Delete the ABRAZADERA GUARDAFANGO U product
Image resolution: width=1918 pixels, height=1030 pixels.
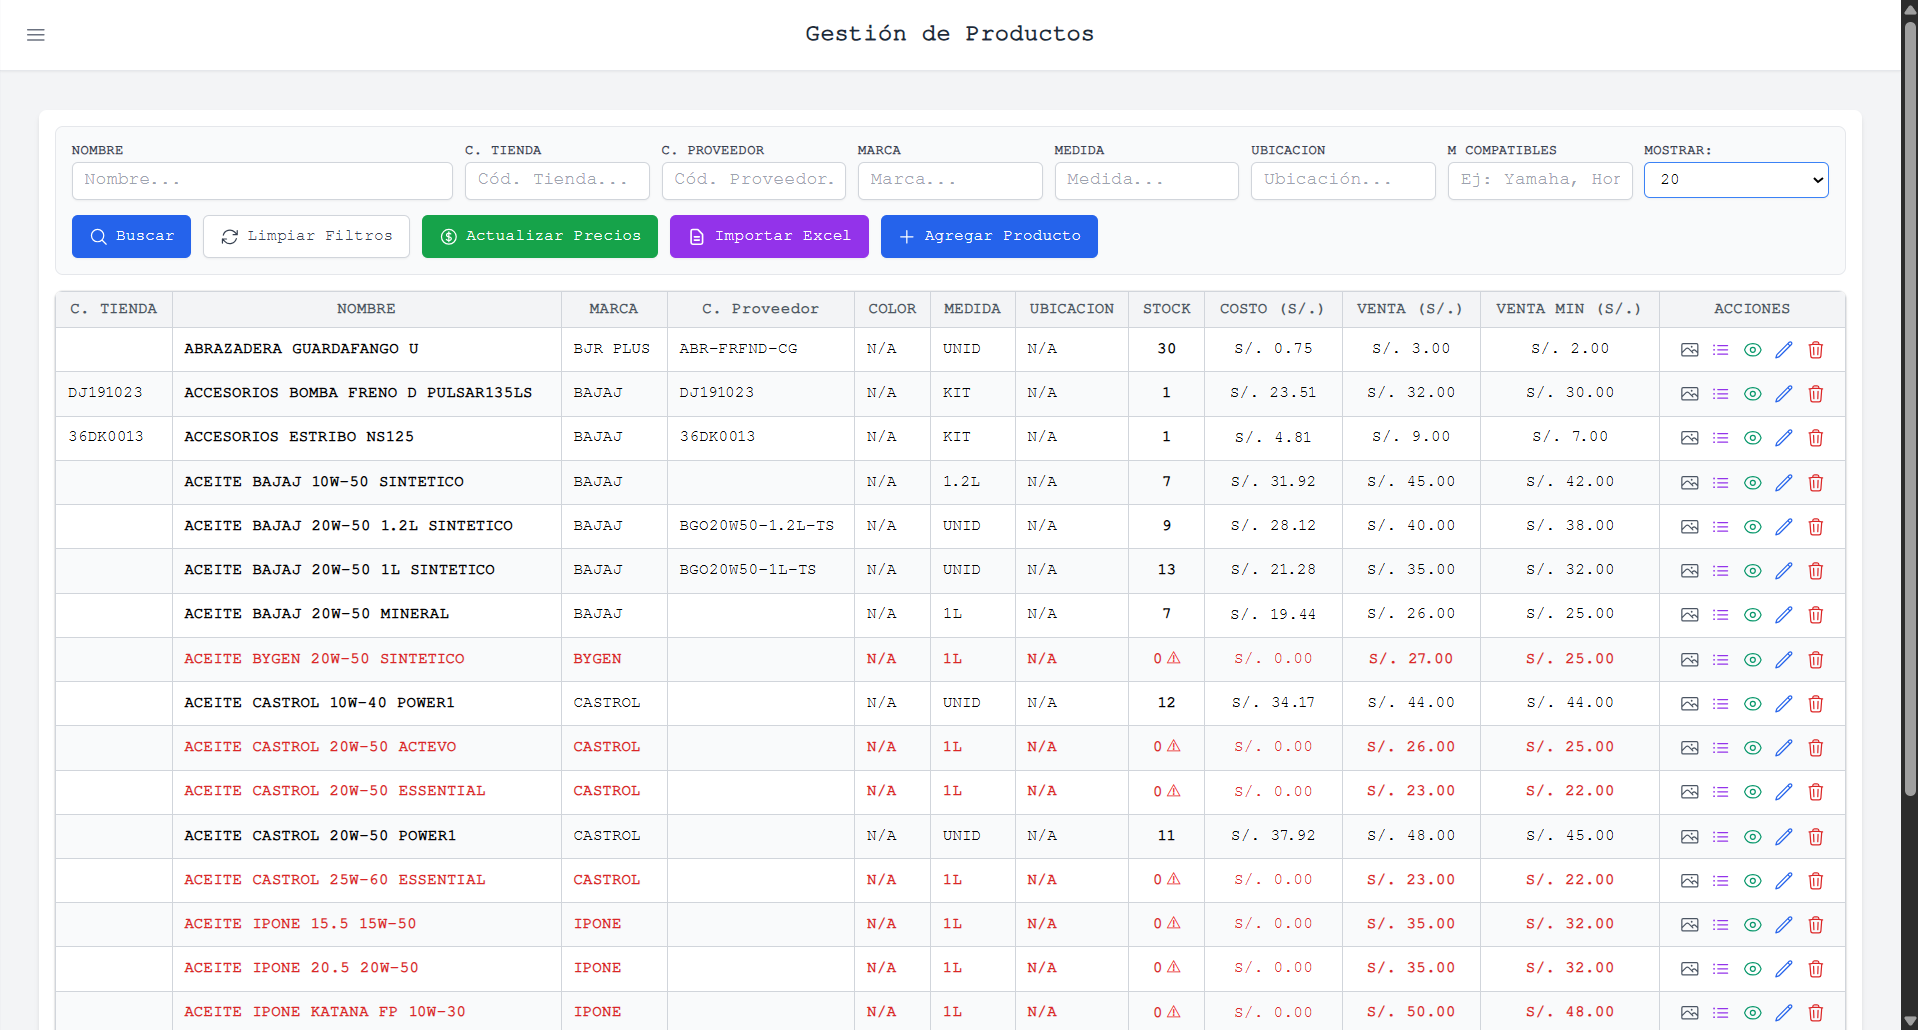click(x=1816, y=350)
